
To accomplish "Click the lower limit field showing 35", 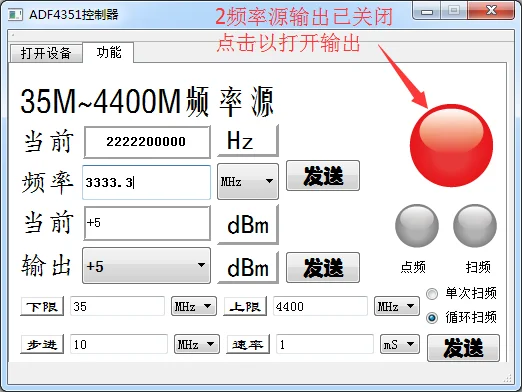I will pyautogui.click(x=117, y=306).
